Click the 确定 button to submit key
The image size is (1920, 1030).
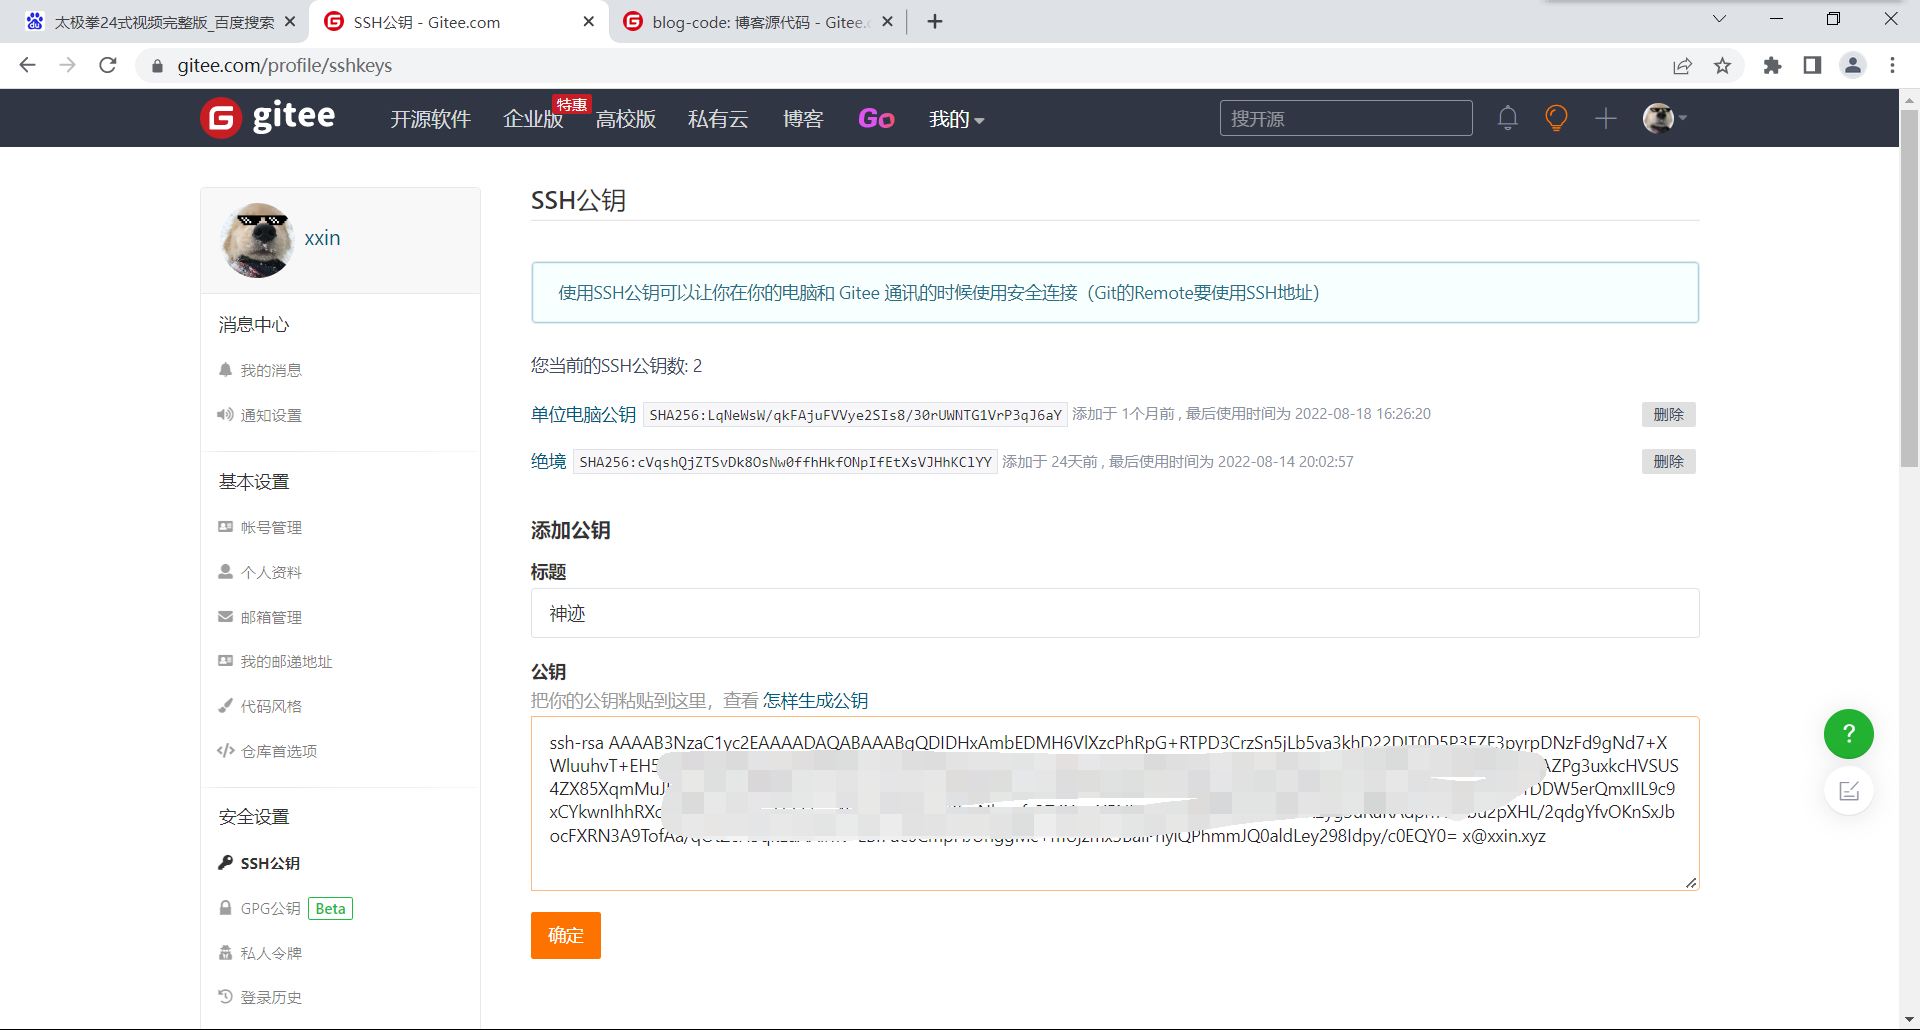tap(565, 935)
